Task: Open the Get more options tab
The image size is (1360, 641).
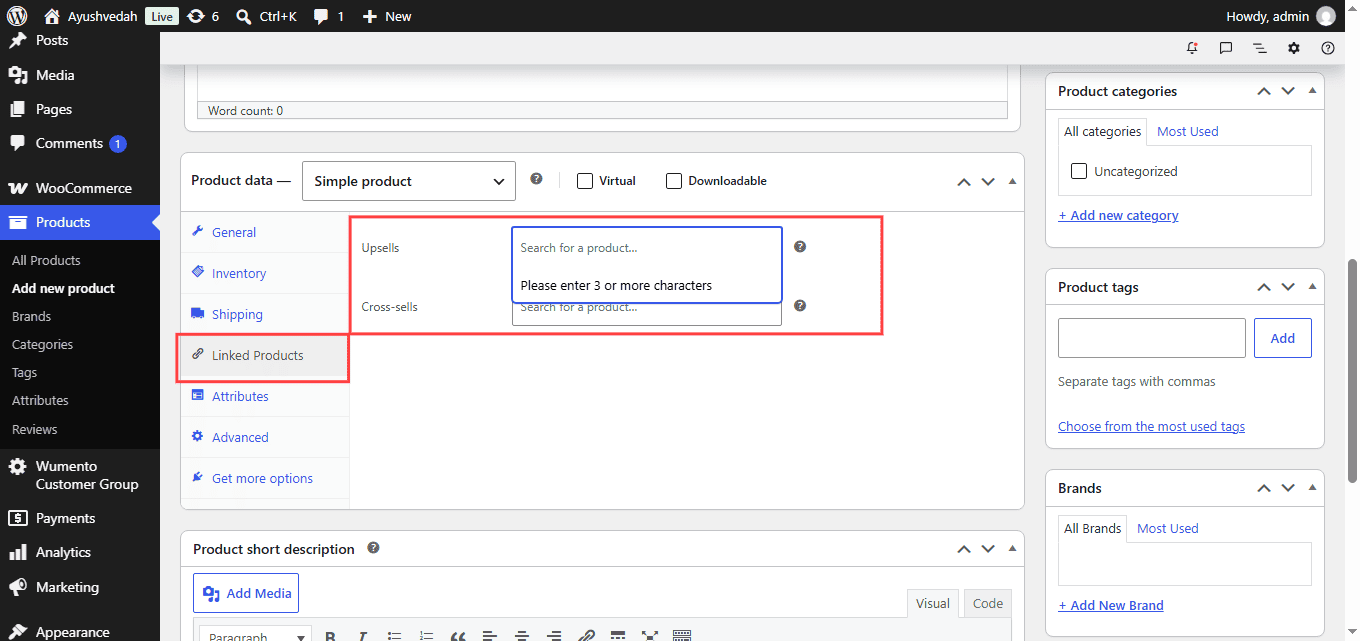Action: [x=265, y=478]
